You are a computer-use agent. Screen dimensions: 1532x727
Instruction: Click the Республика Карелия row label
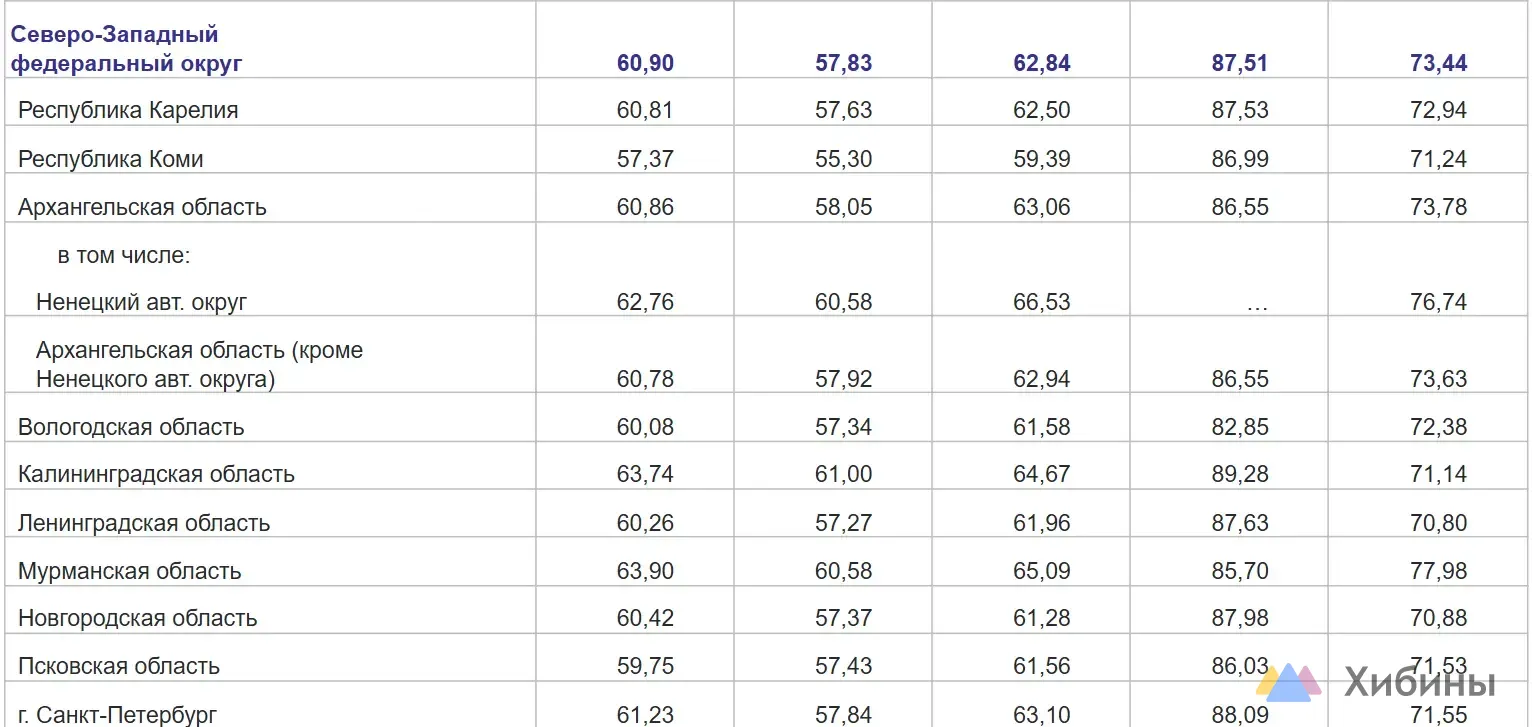(x=128, y=110)
